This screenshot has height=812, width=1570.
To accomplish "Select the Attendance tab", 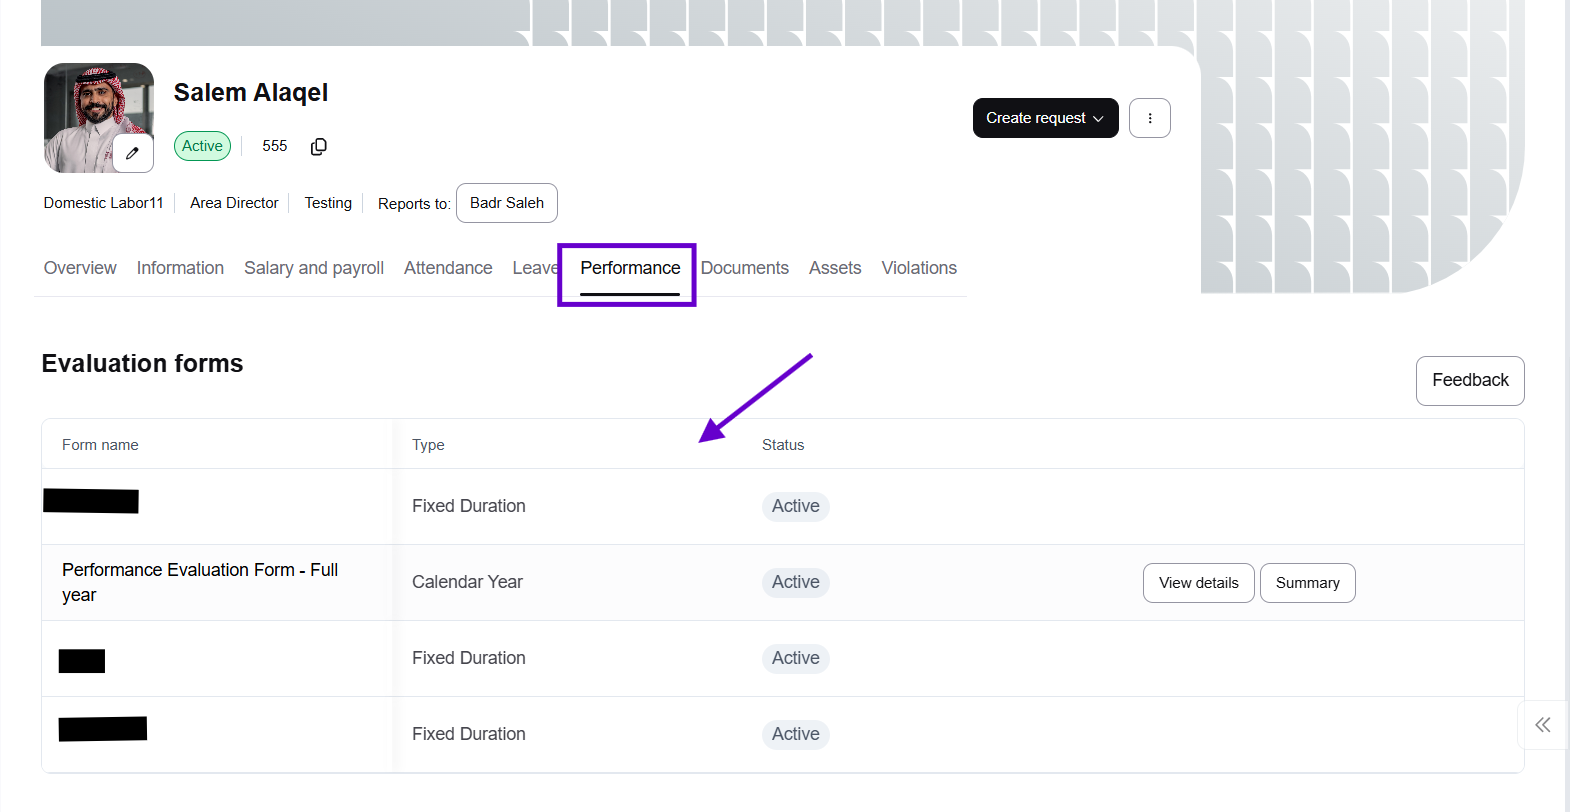I will tap(448, 268).
